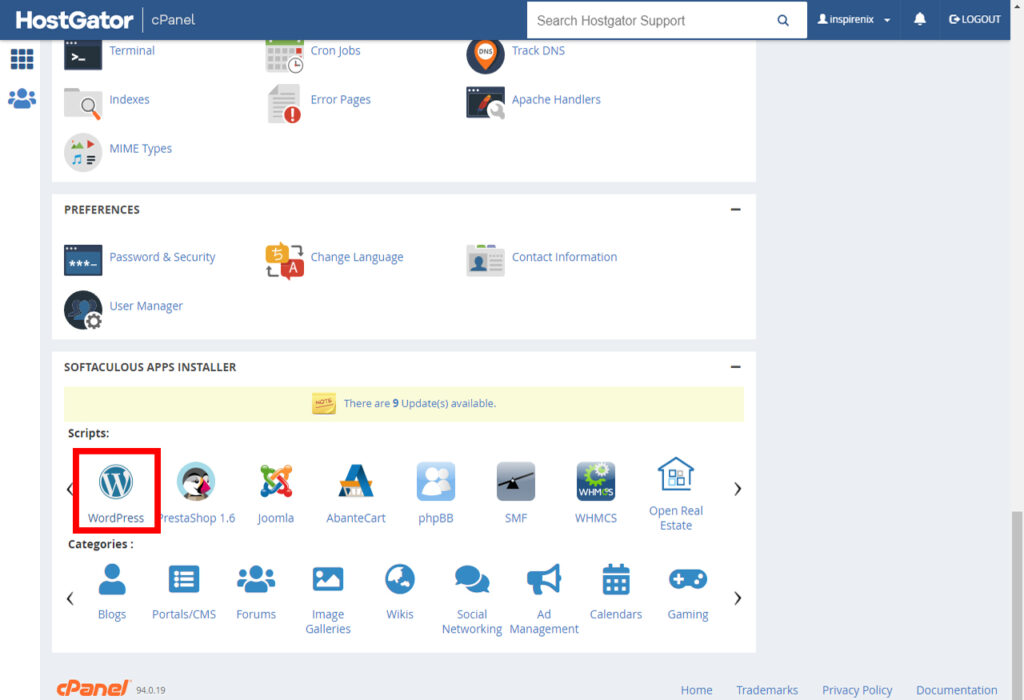Open the Ad Management category icon
The width and height of the screenshot is (1024, 700).
tap(544, 579)
